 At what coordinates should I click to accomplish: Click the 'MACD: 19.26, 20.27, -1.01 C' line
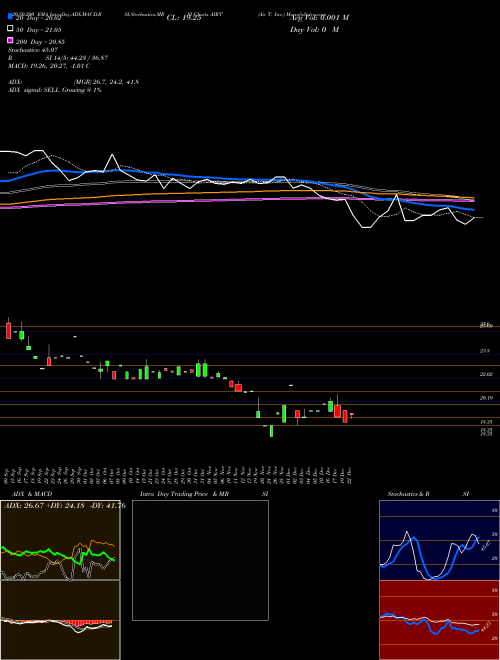[49, 66]
